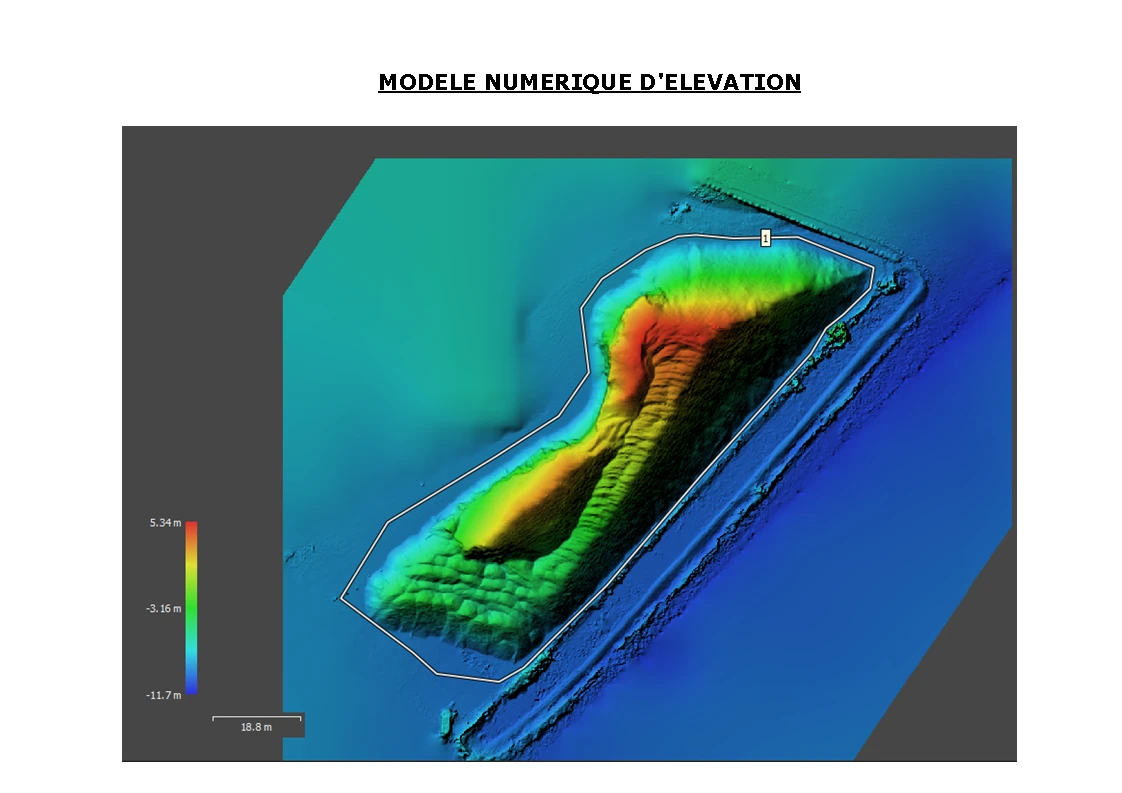Viewport: 1122px width, 793px height.
Task: Select the -11.7 m legend label
Action: pos(165,695)
